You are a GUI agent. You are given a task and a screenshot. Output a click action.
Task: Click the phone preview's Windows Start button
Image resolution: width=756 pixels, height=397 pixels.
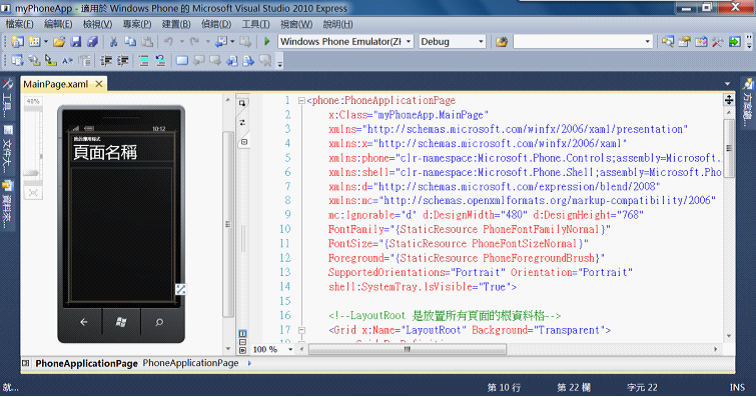[121, 322]
